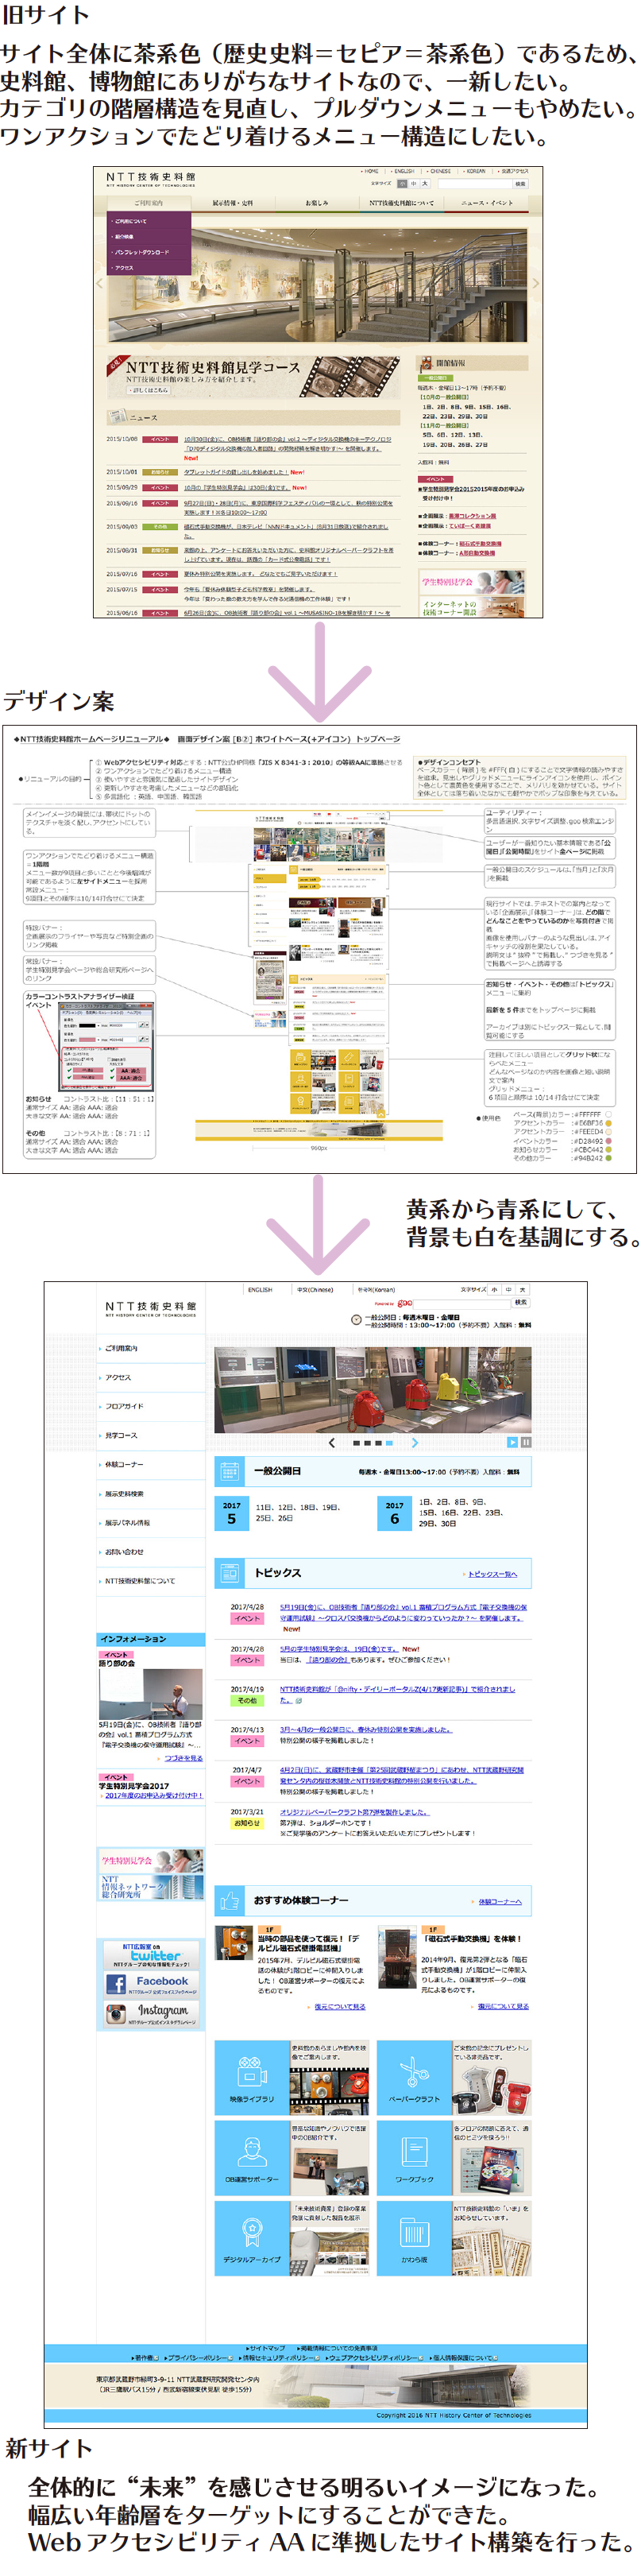Open the Instagram banner in the new site sidebar
The height and width of the screenshot is (2576, 641).
click(x=152, y=2010)
